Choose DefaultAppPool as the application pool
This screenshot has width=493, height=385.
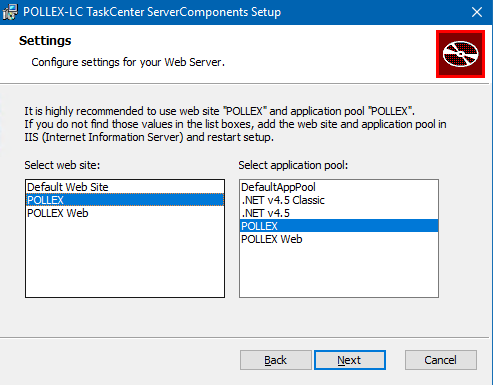coord(339,187)
